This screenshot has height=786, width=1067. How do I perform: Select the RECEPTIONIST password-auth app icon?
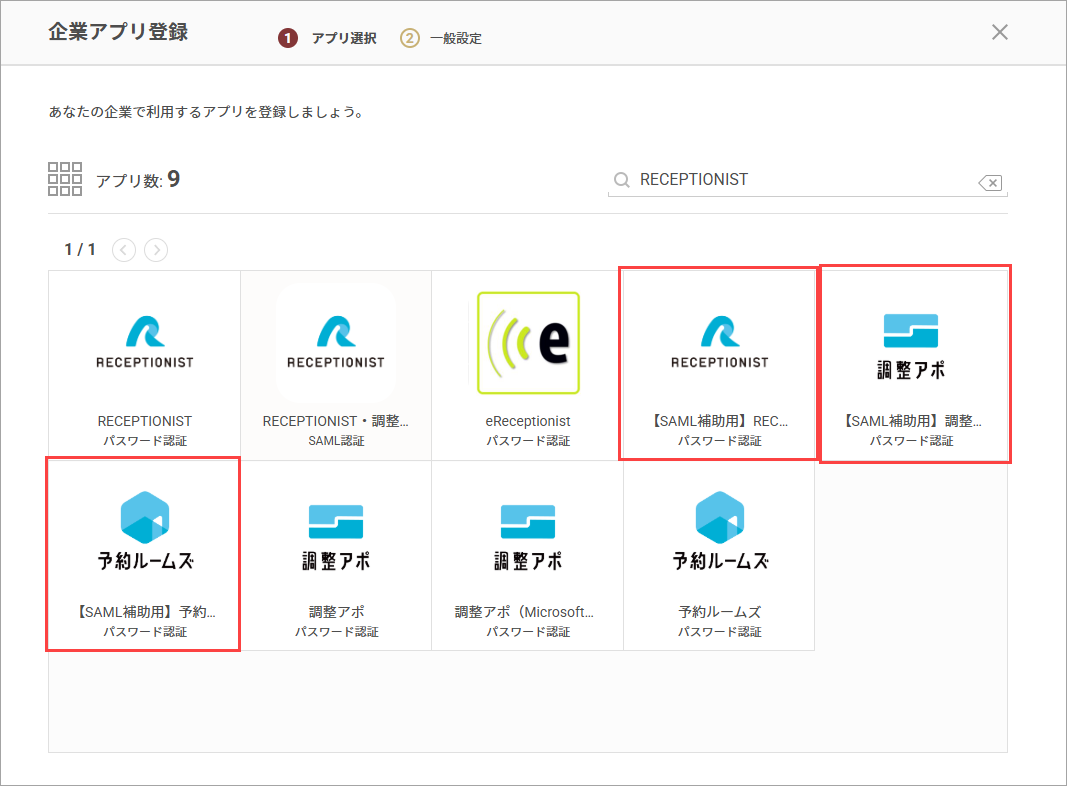145,342
